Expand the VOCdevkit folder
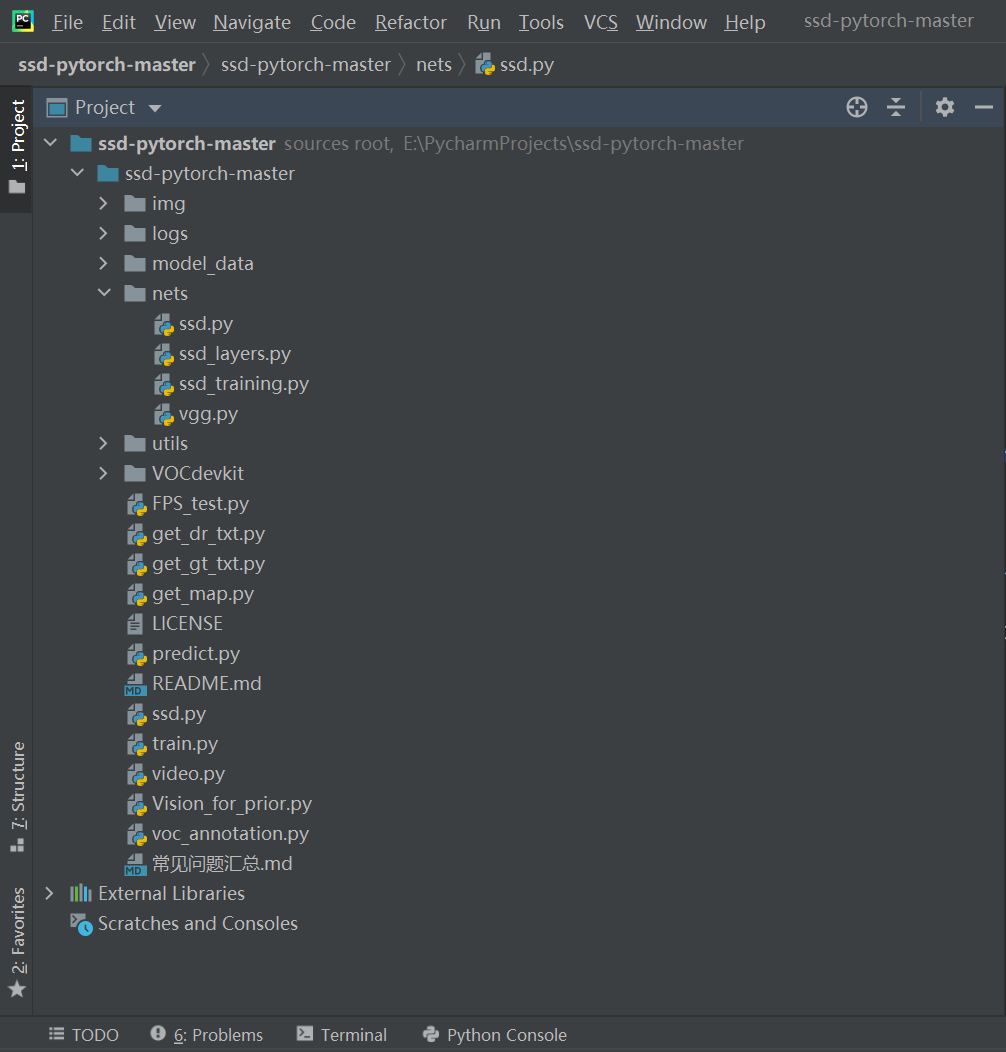This screenshot has width=1006, height=1052. (x=103, y=473)
